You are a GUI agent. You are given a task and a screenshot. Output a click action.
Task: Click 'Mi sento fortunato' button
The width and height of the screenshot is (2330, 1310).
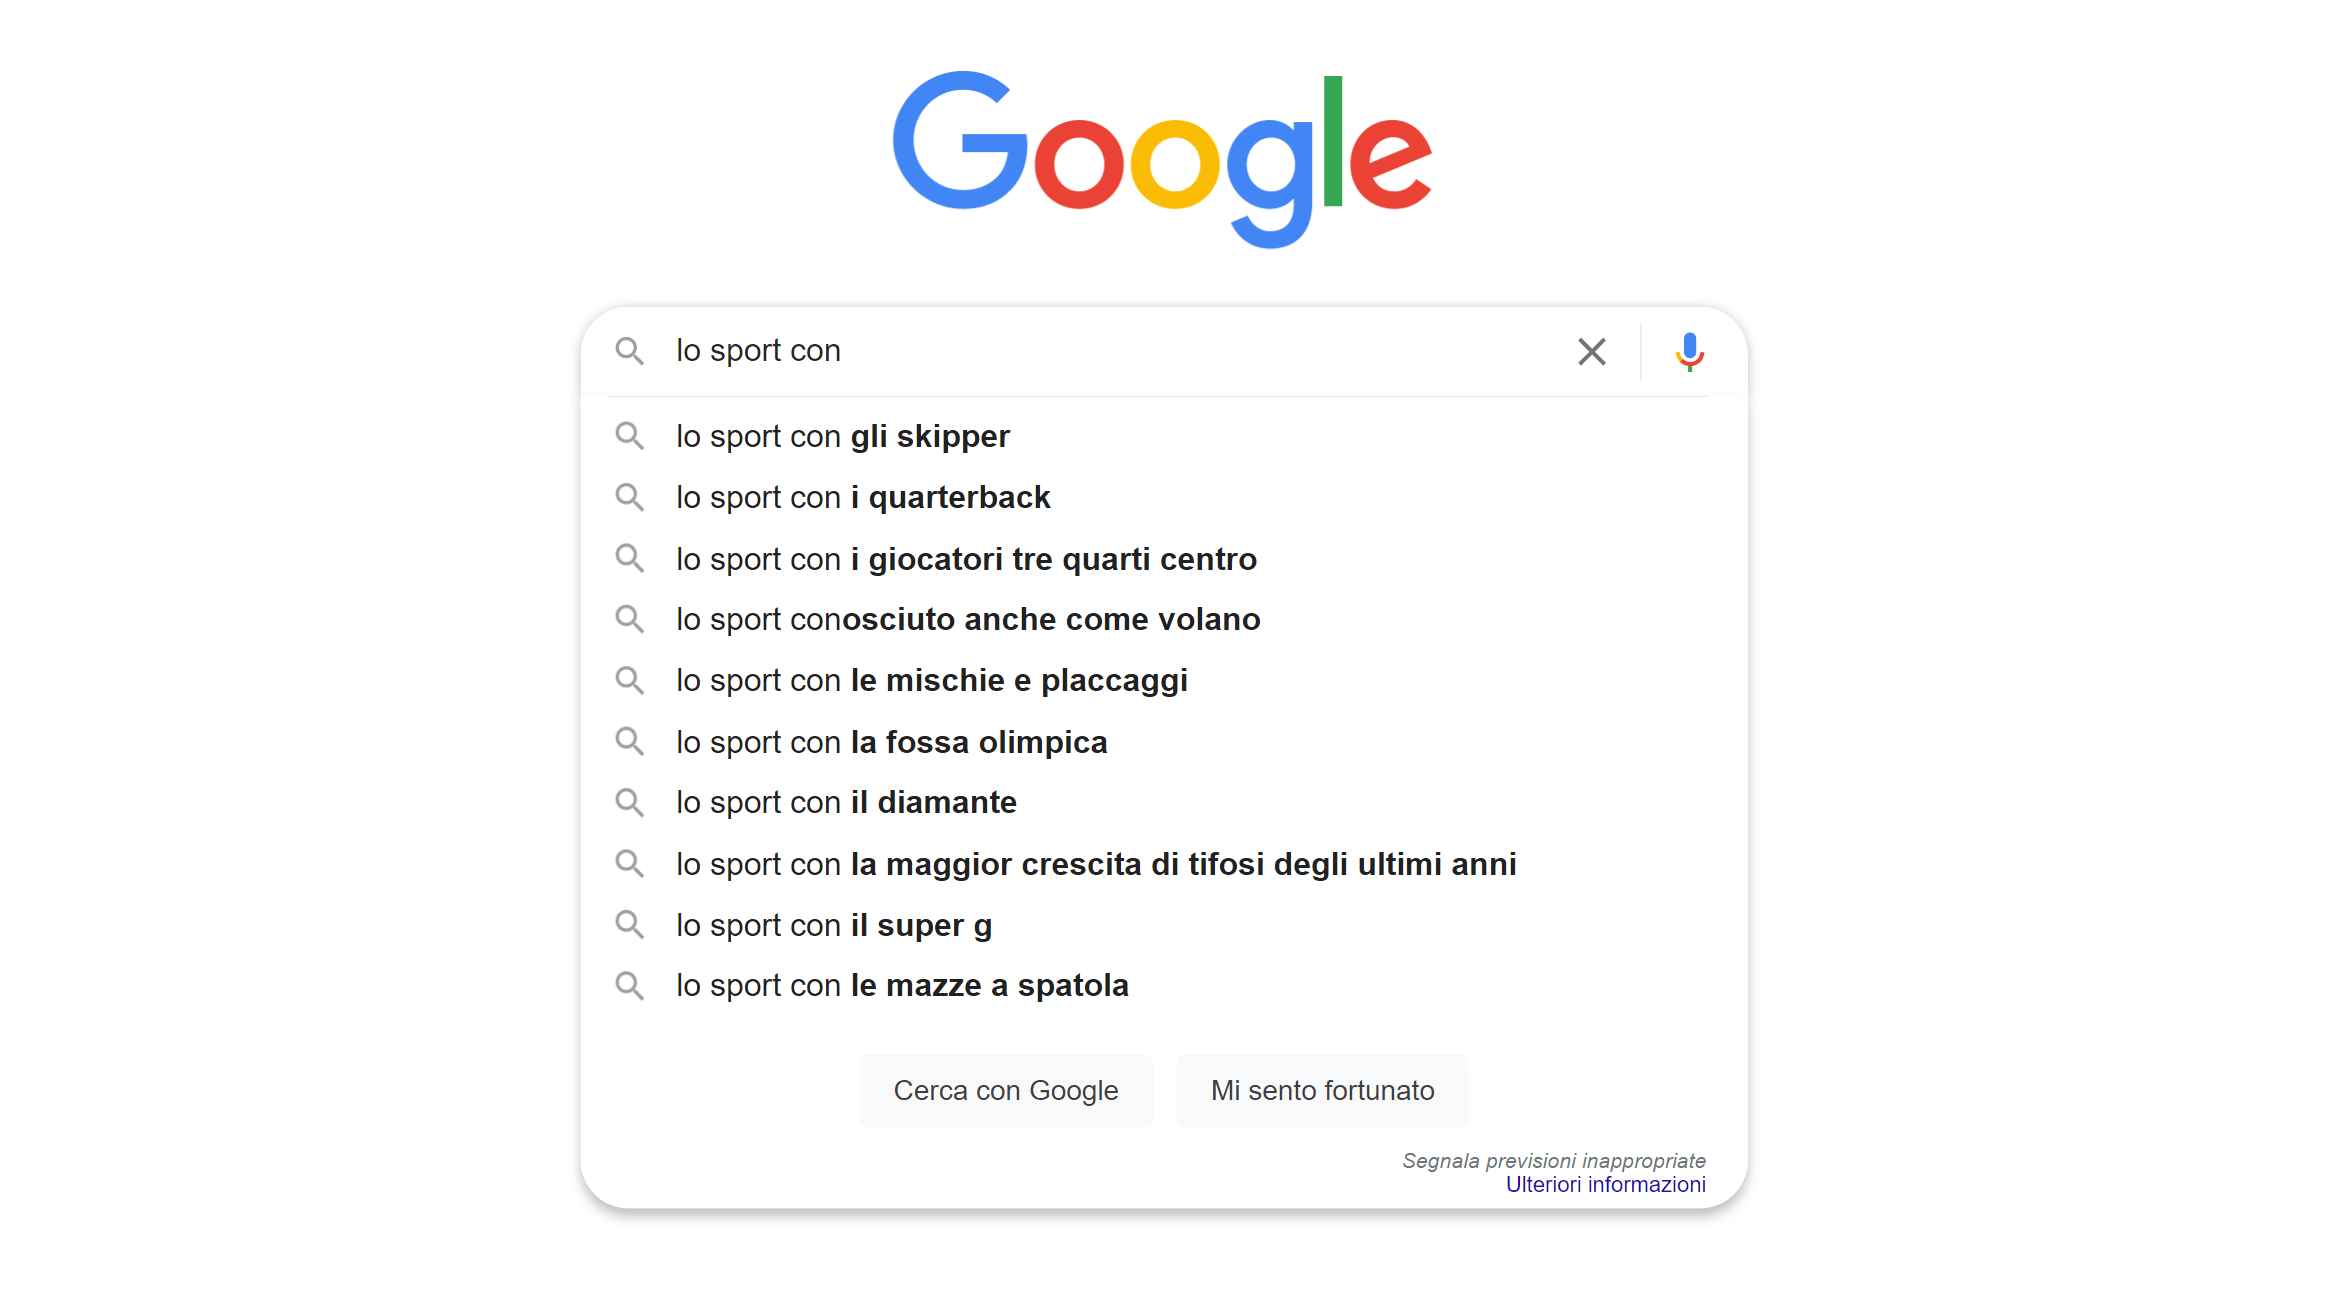[1320, 1088]
